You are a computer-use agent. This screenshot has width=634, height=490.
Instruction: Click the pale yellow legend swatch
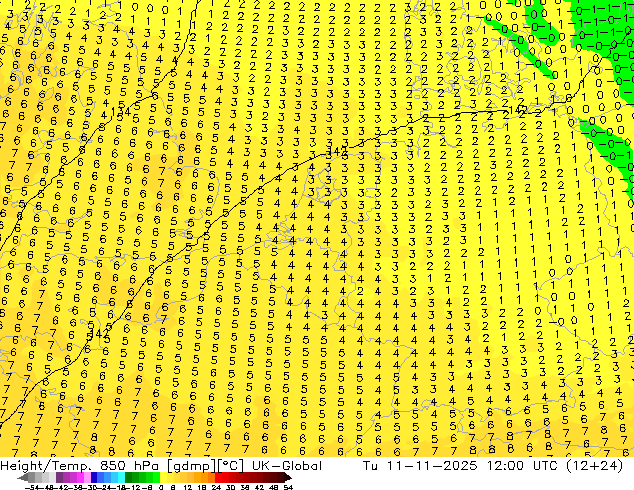(x=163, y=478)
